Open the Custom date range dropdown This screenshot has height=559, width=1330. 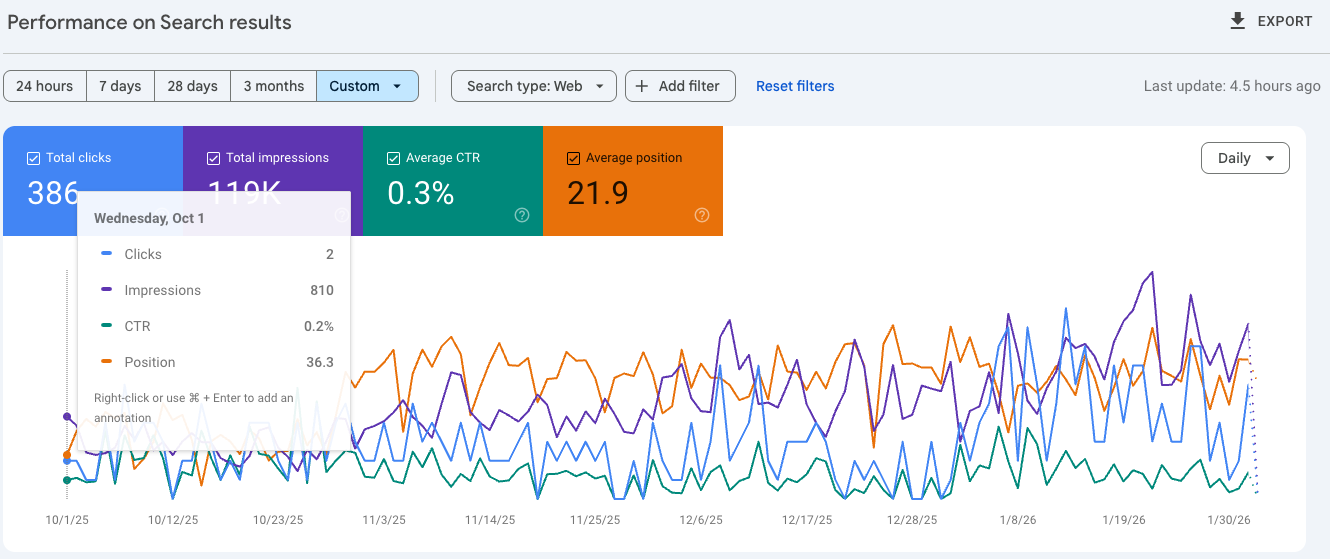coord(367,86)
